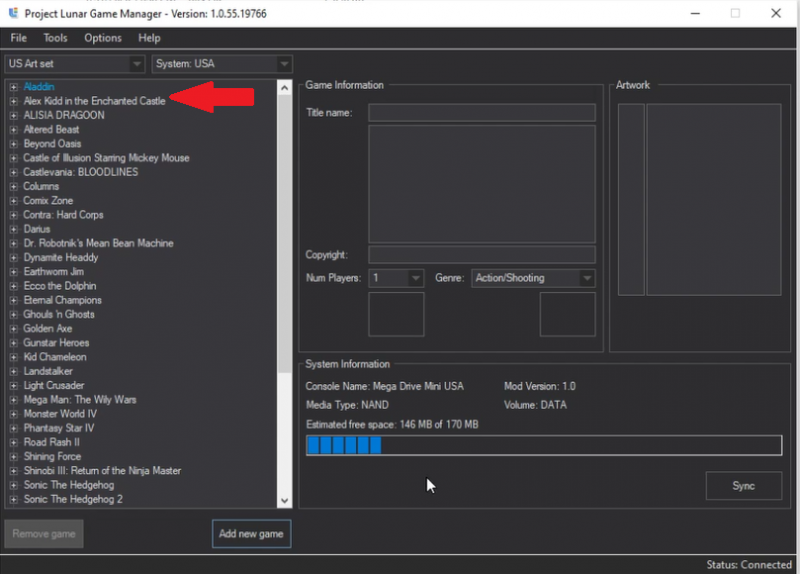Open the Options menu
The height and width of the screenshot is (574, 800).
tap(103, 38)
